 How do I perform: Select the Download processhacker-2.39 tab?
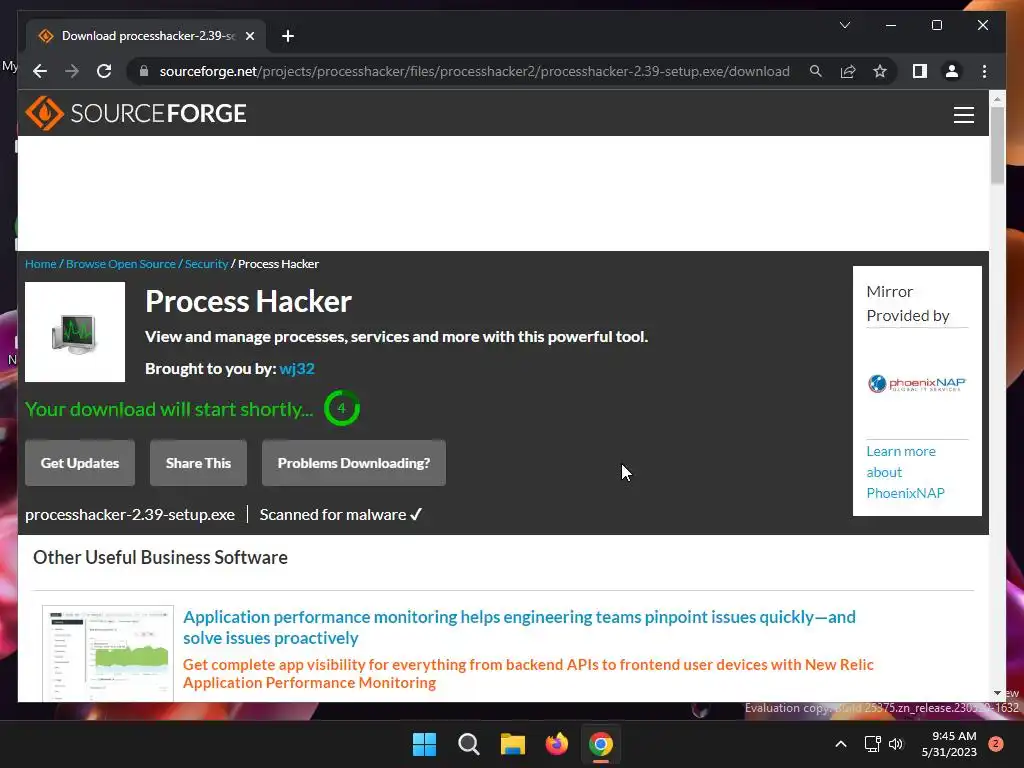(147, 36)
